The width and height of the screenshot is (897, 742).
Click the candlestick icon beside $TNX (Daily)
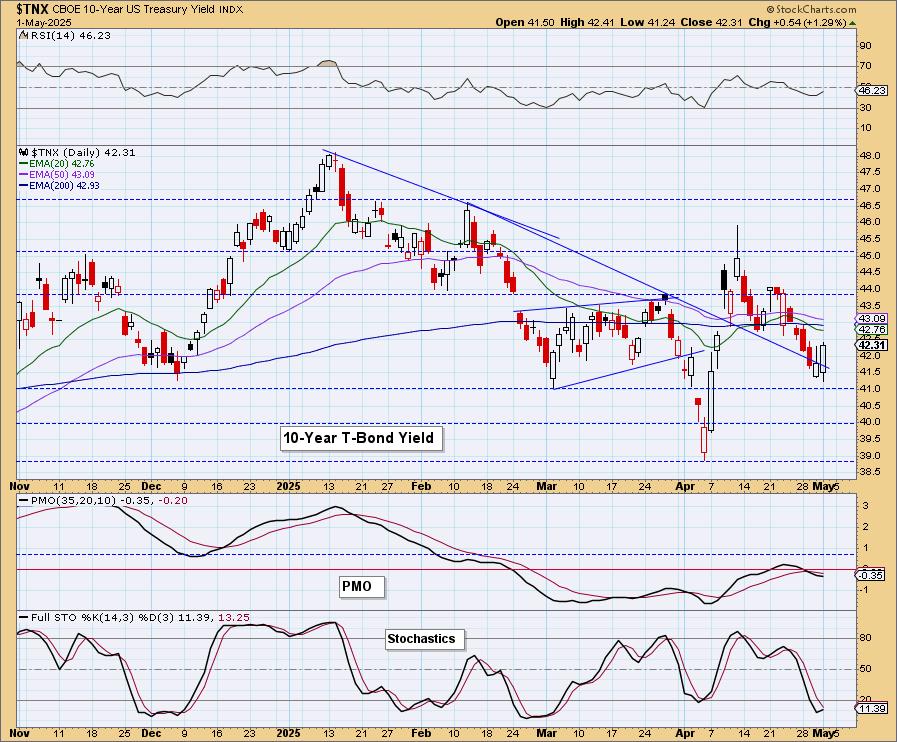pyautogui.click(x=23, y=153)
